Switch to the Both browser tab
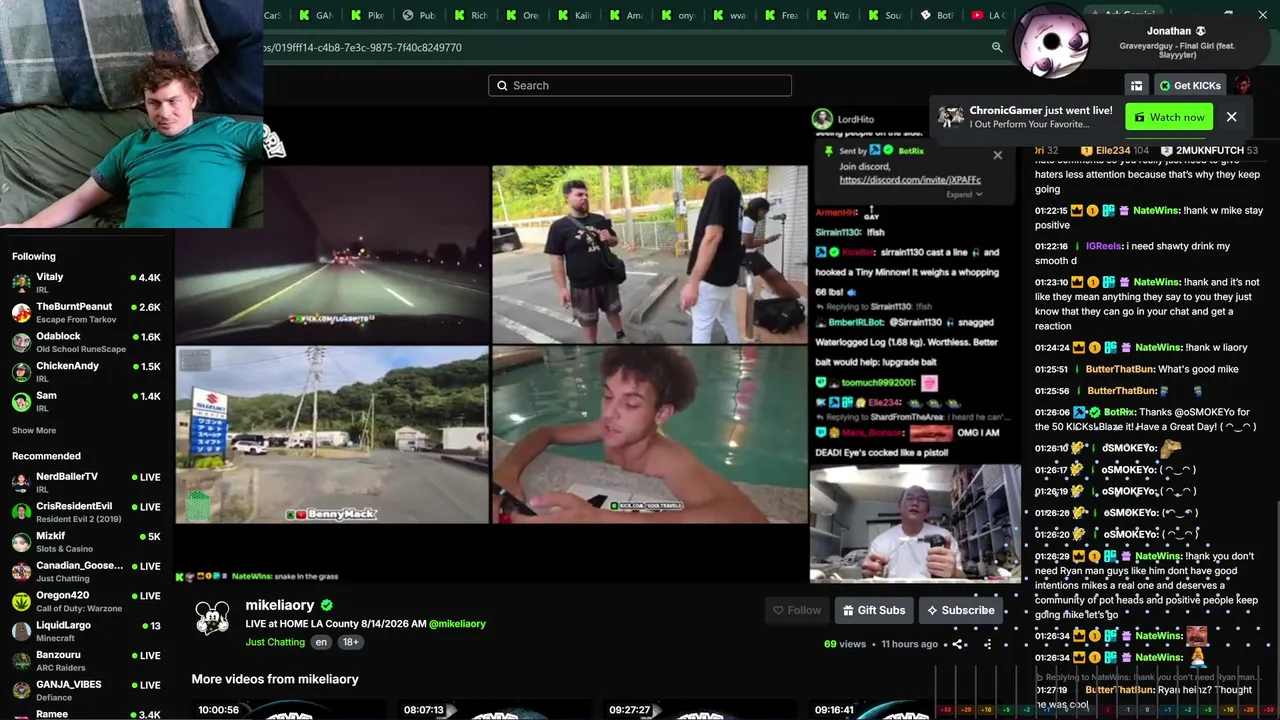The width and height of the screenshot is (1280, 720). [x=939, y=15]
